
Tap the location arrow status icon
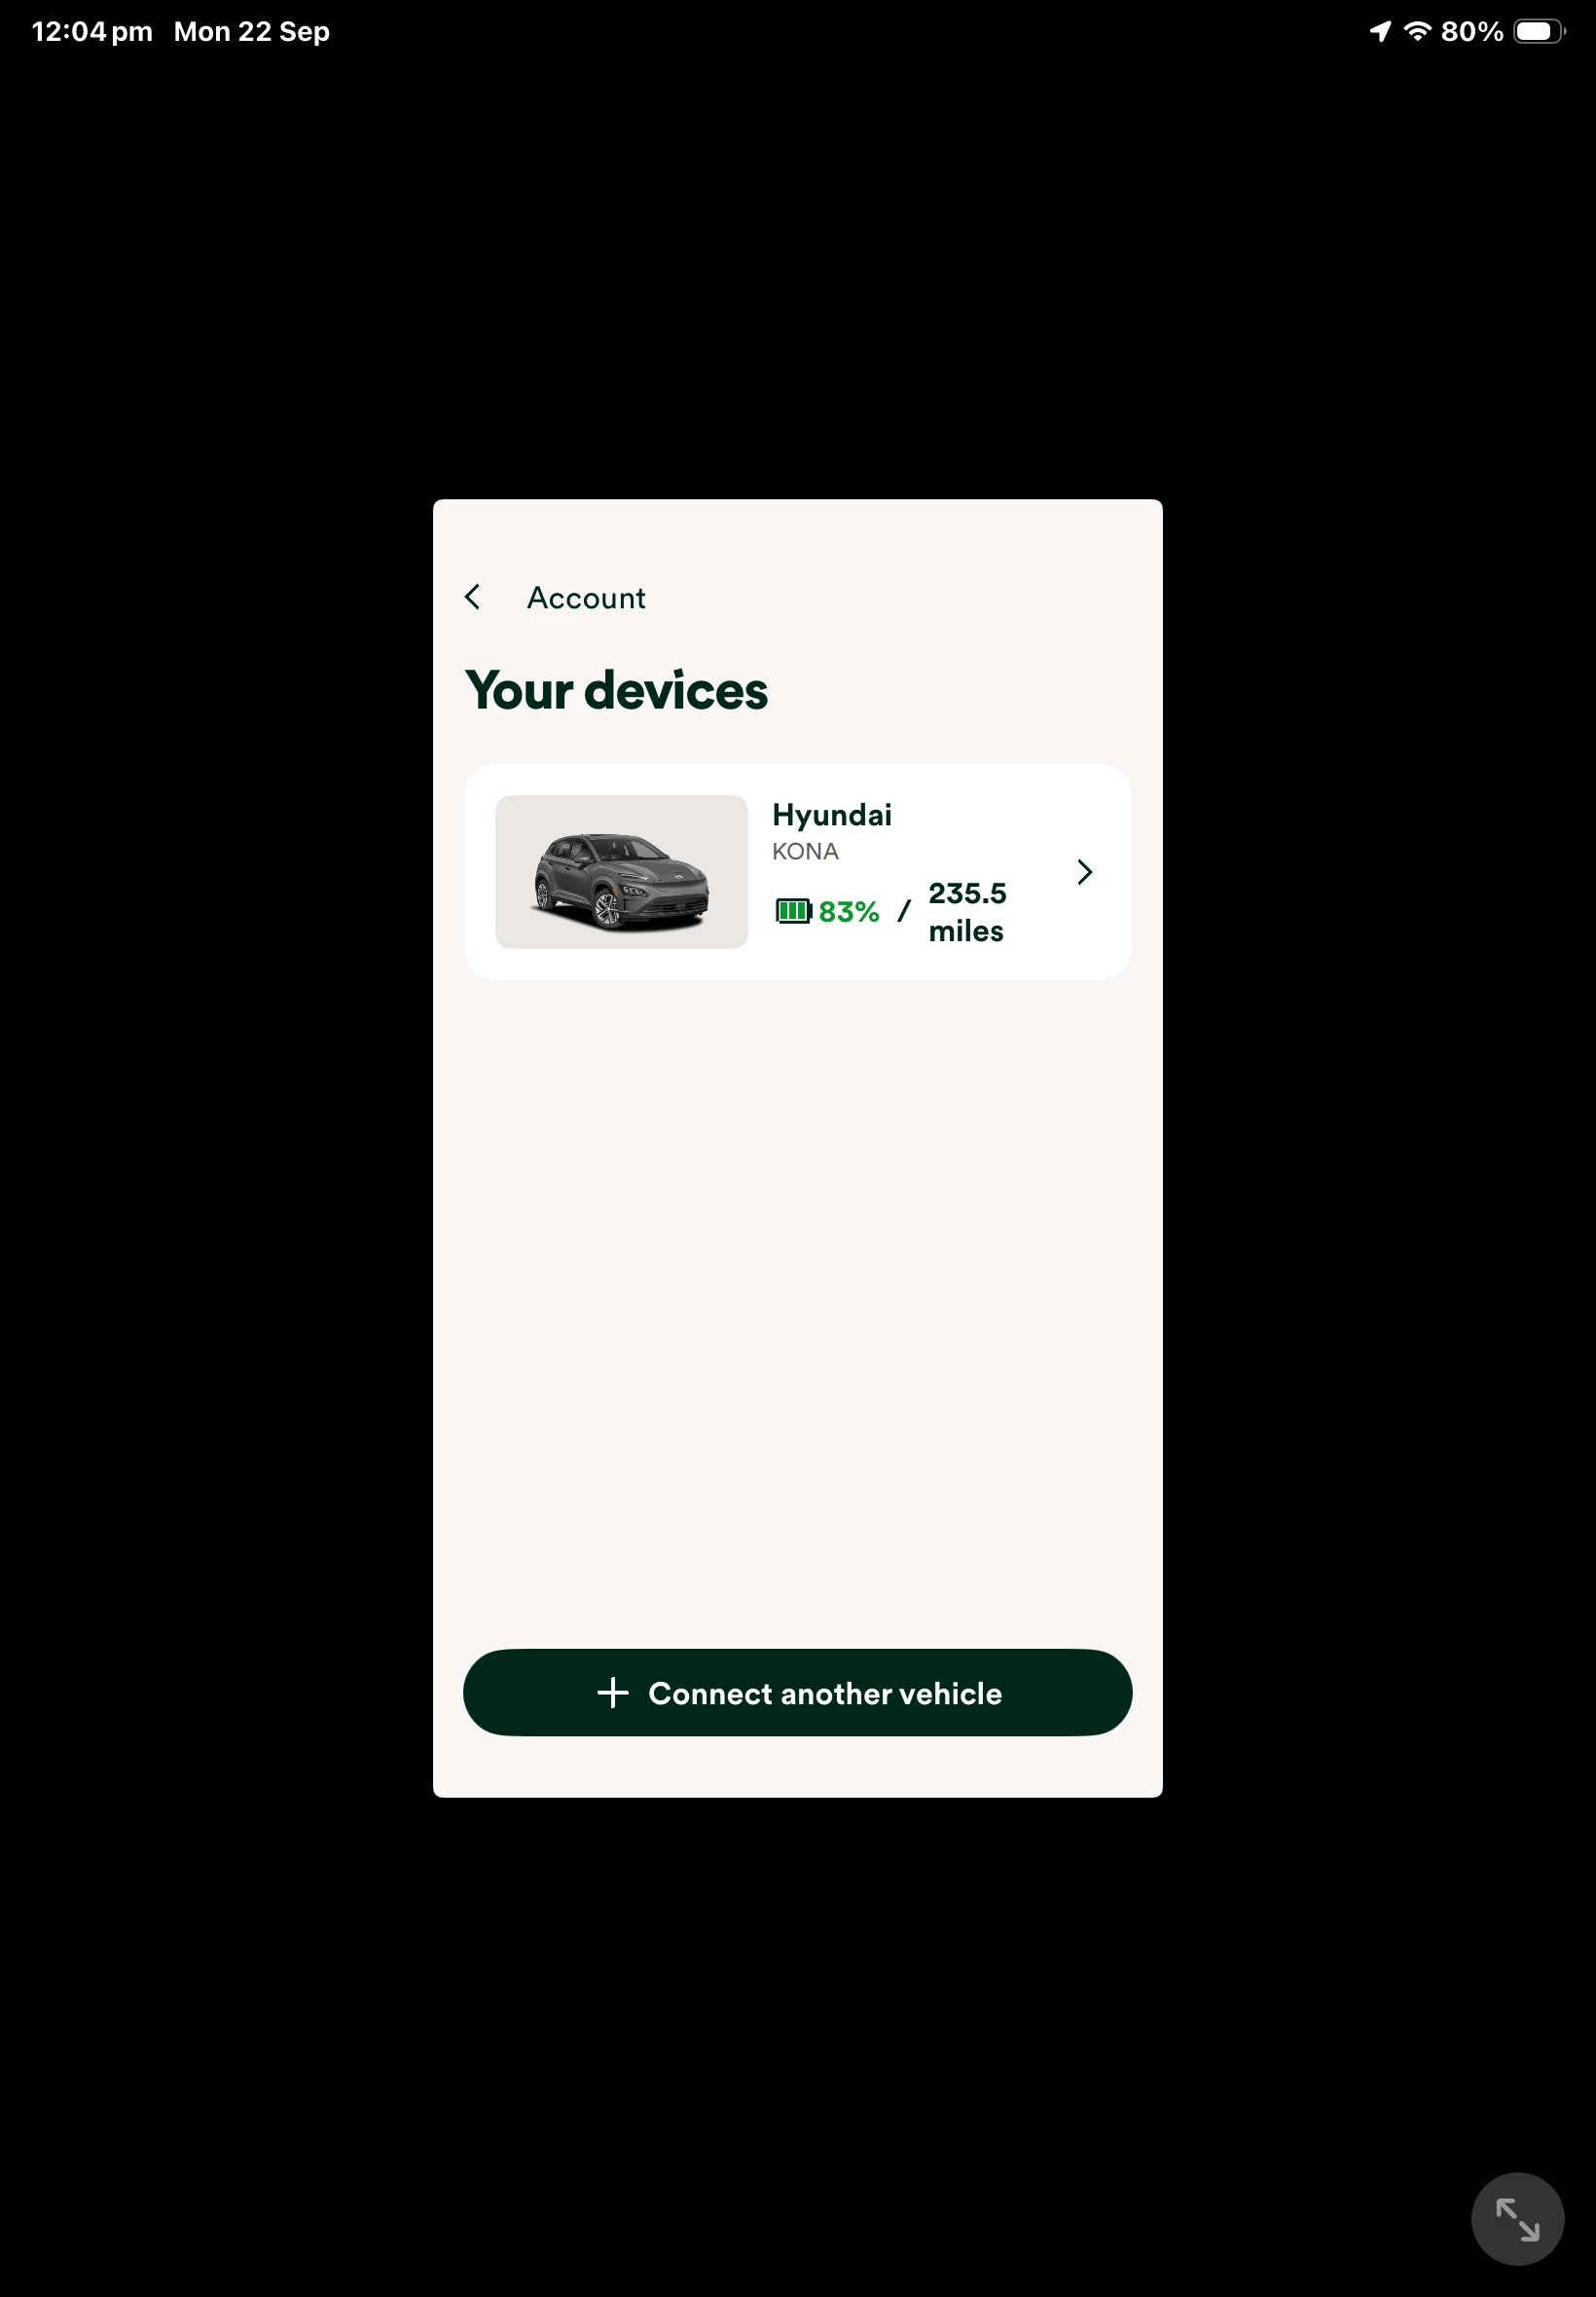pyautogui.click(x=1380, y=31)
